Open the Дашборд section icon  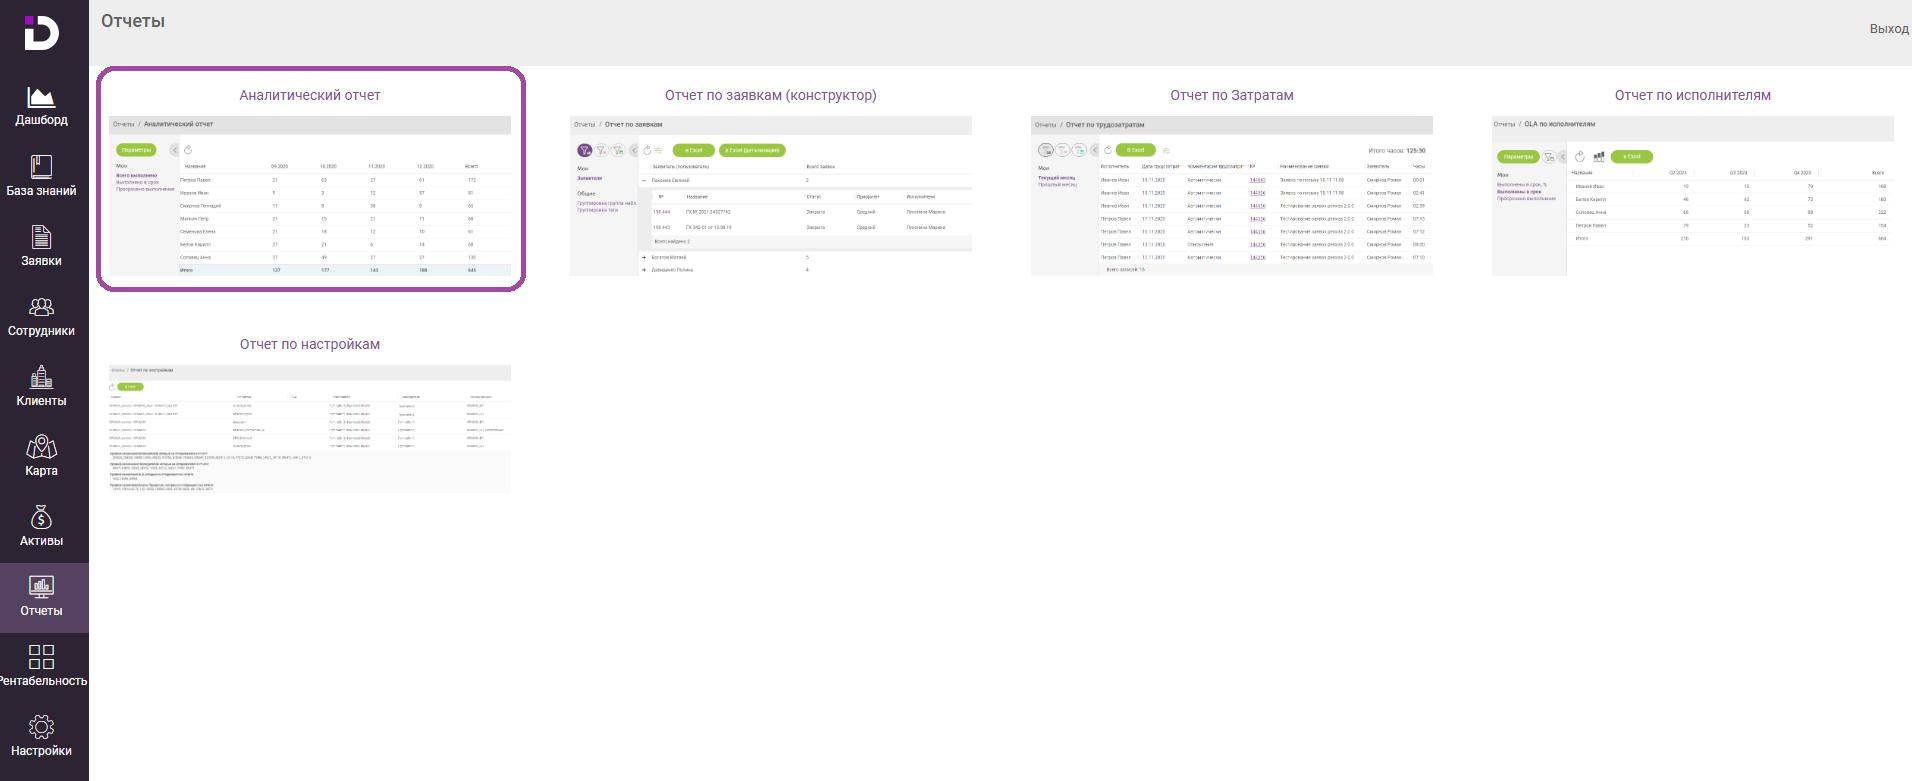tap(41, 97)
